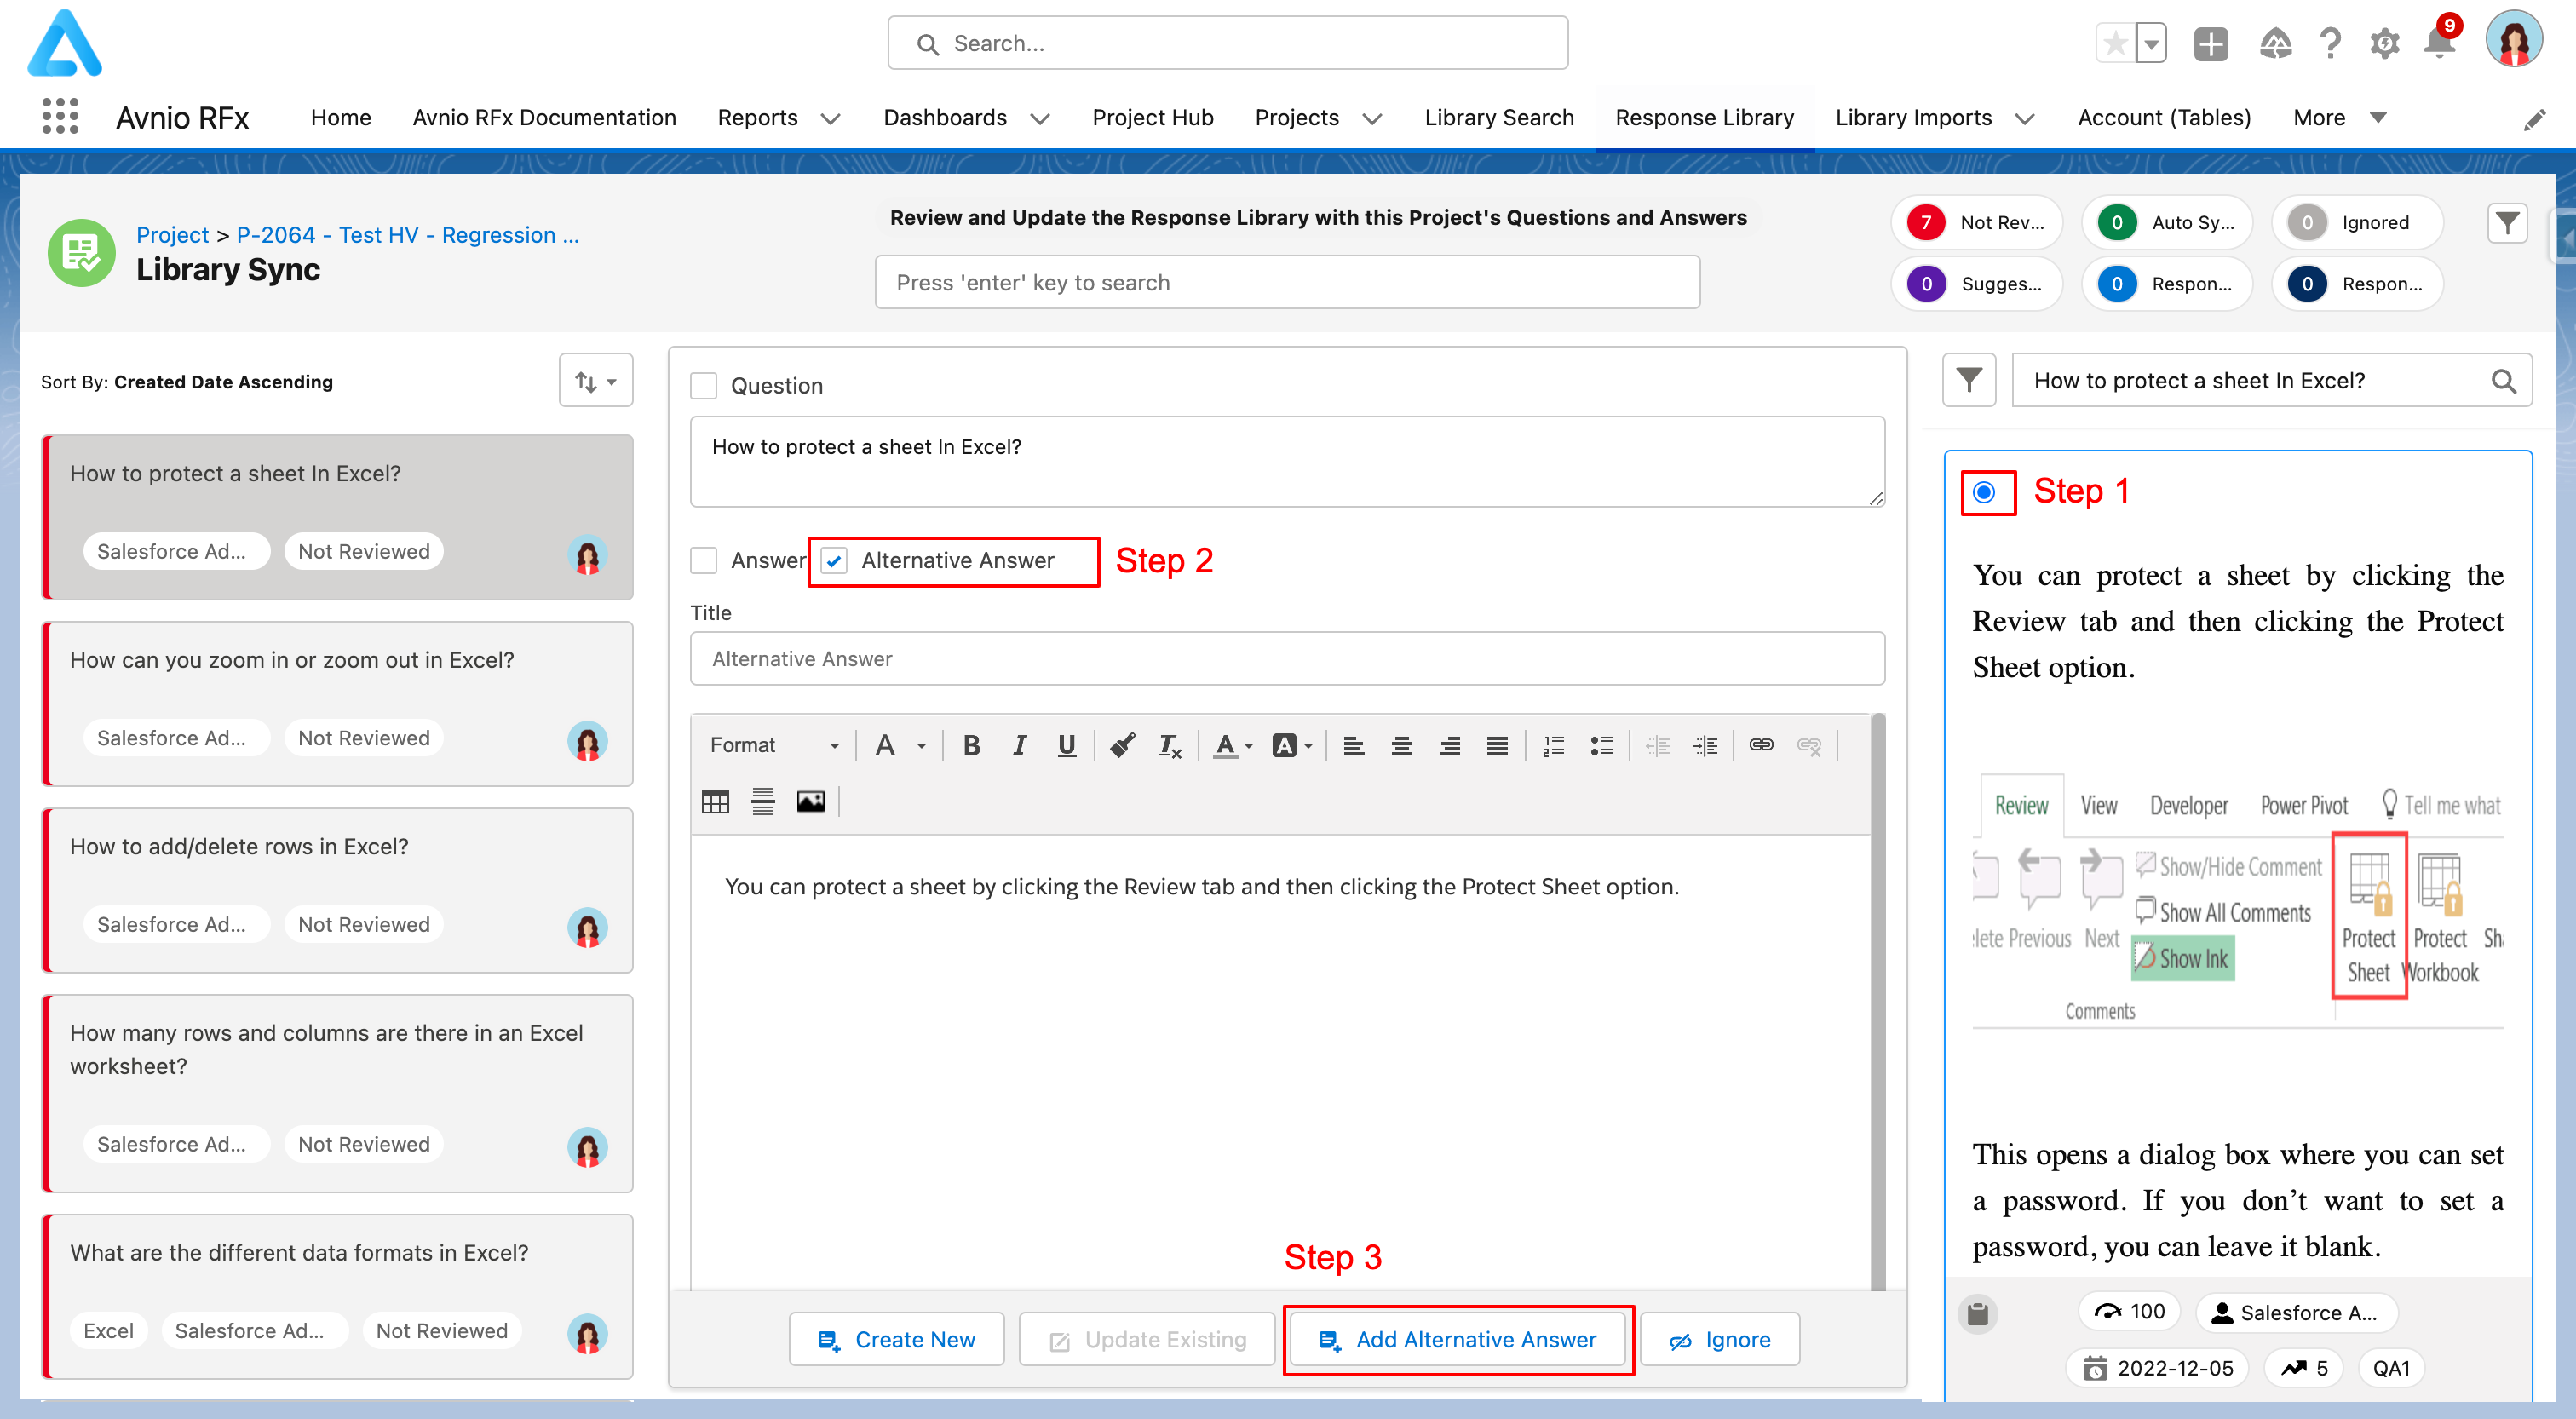Click the Create New button
This screenshot has width=2576, height=1419.
click(x=896, y=1339)
